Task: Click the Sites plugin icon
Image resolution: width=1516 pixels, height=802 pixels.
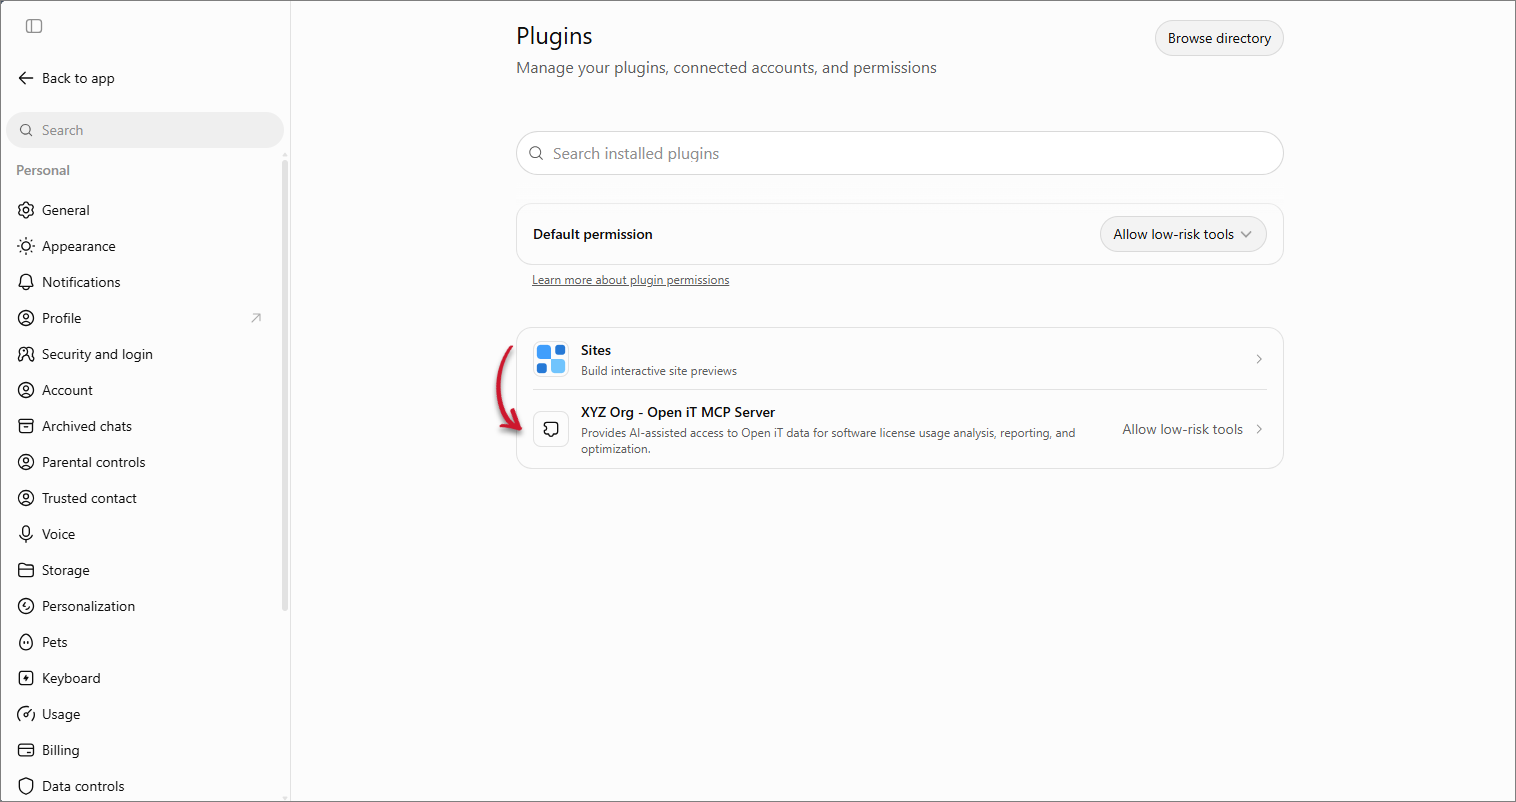Action: [551, 359]
